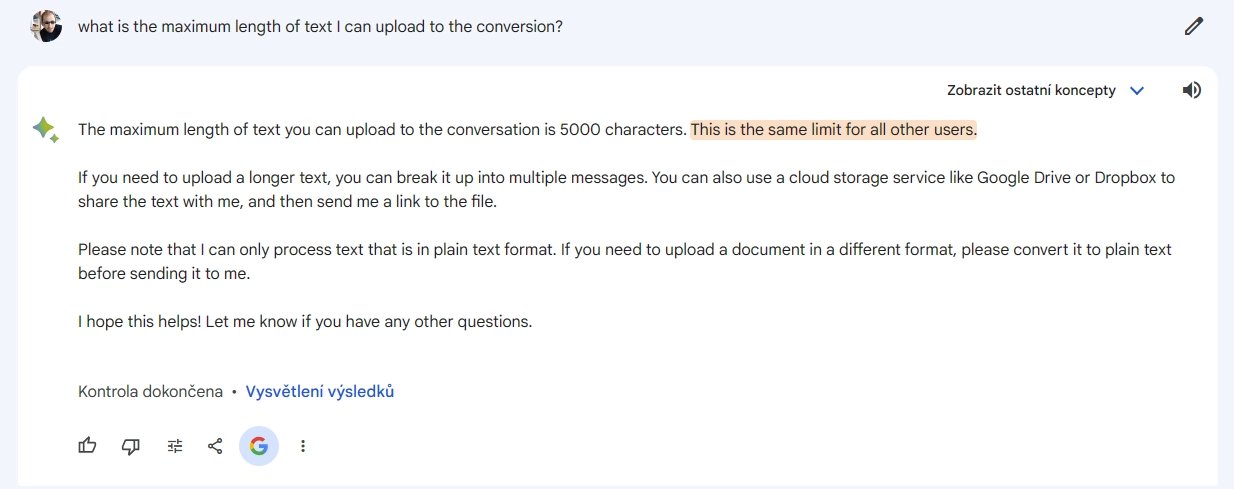Click the pencil icon to edit the prompt
Image resolution: width=1234 pixels, height=489 pixels.
point(1193,27)
